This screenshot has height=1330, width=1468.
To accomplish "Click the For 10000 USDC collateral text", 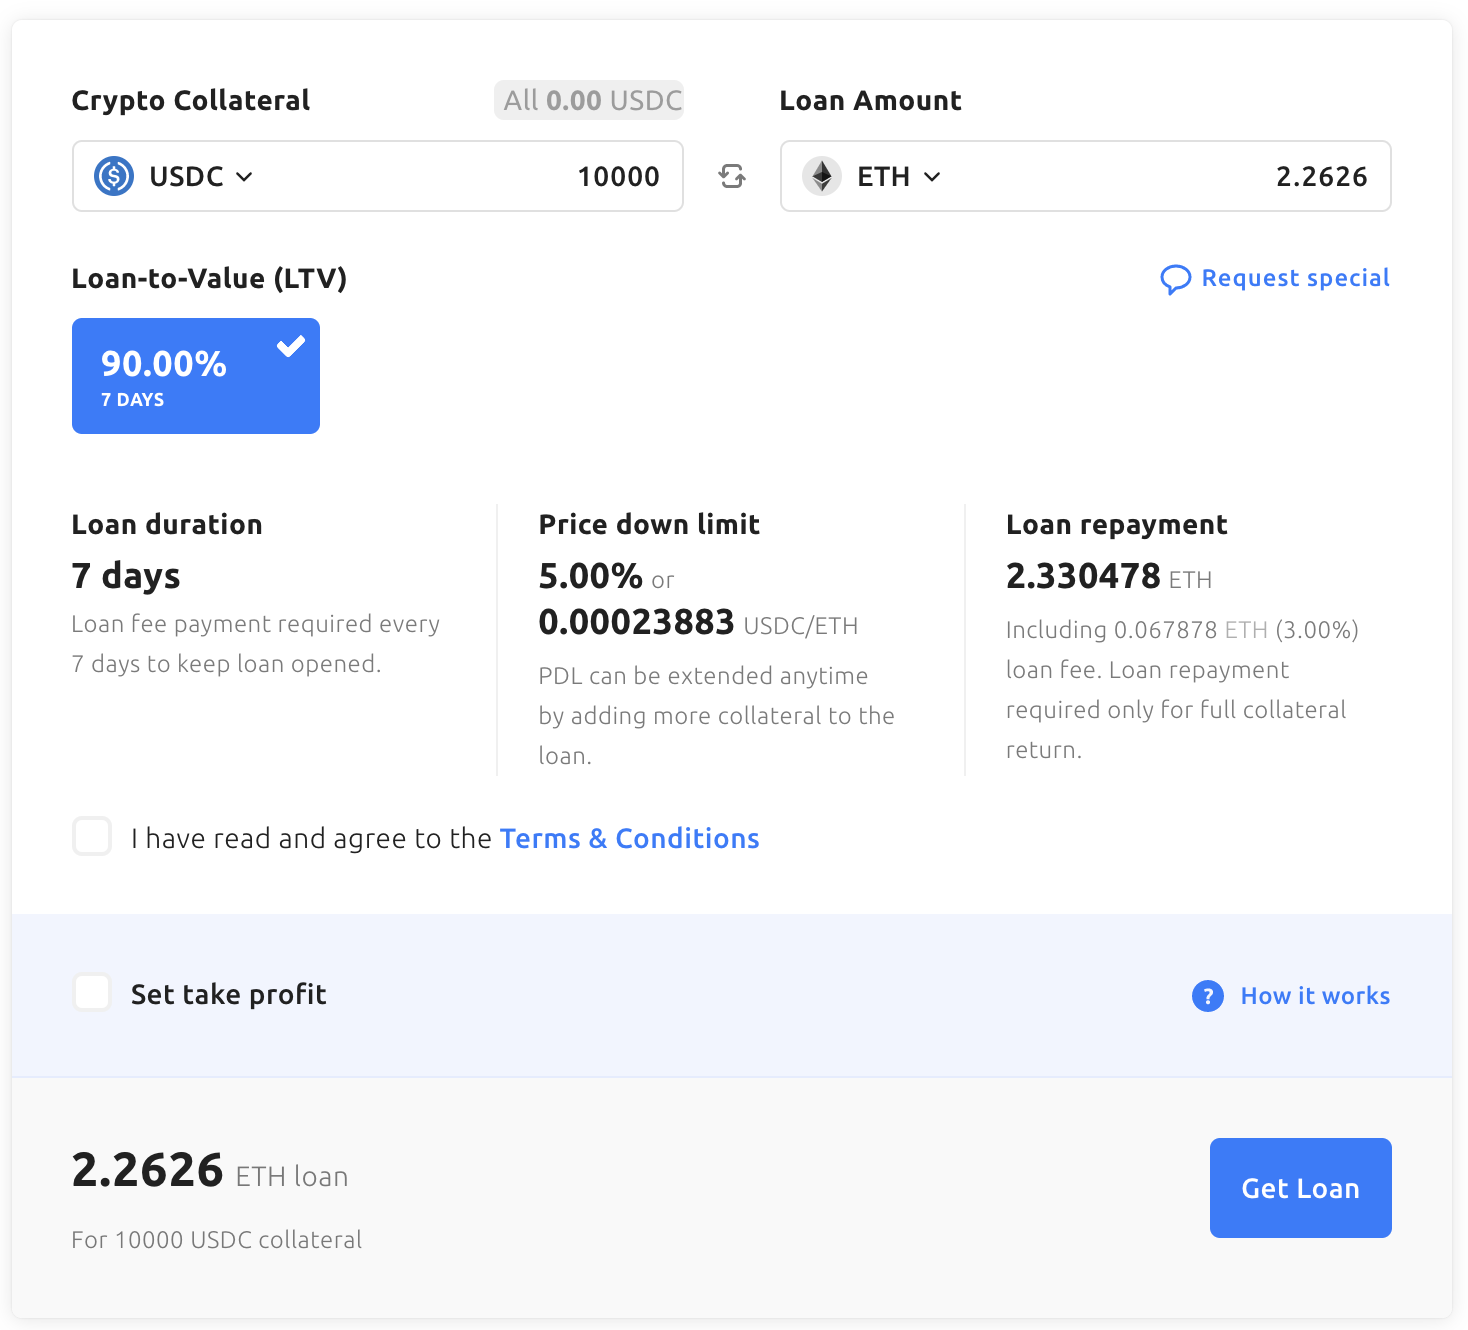I will click(217, 1240).
